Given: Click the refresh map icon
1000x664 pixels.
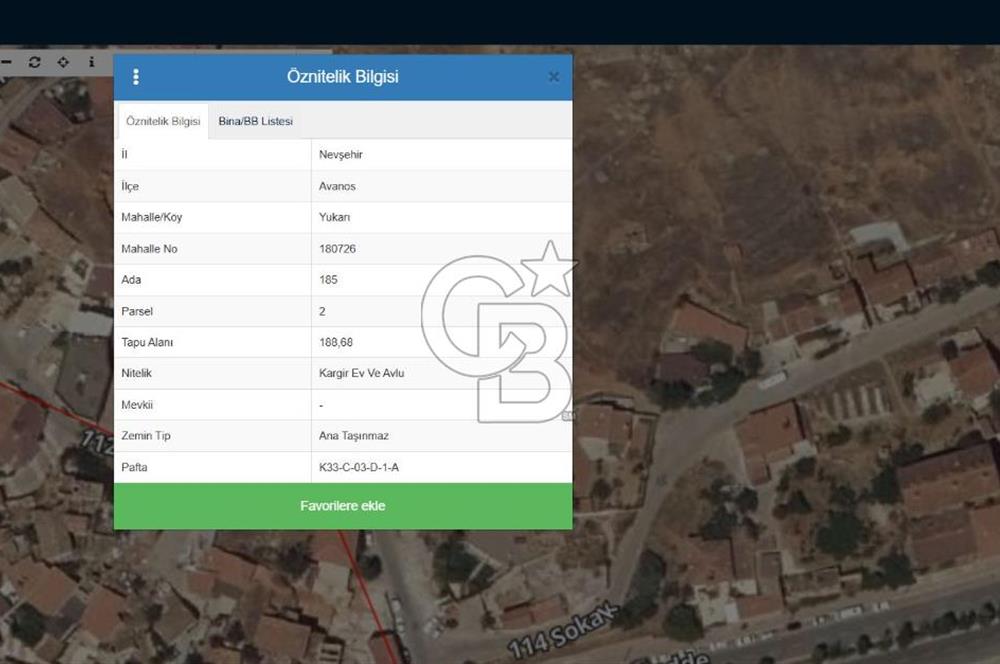Looking at the screenshot, I should 35,62.
